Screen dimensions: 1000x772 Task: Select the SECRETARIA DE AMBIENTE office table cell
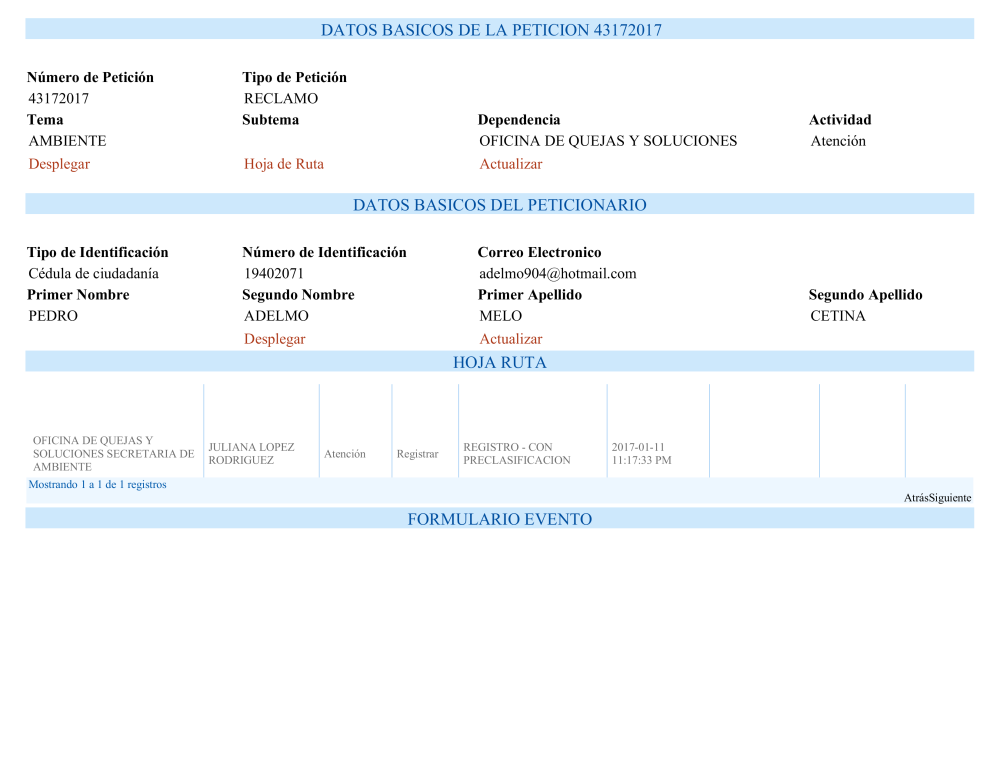113,454
